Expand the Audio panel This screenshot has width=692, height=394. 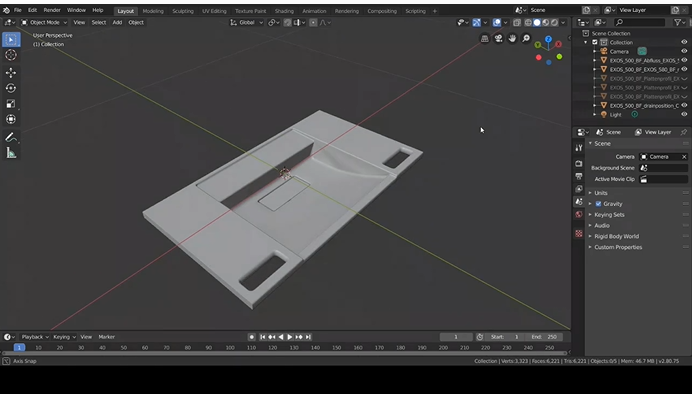[602, 225]
